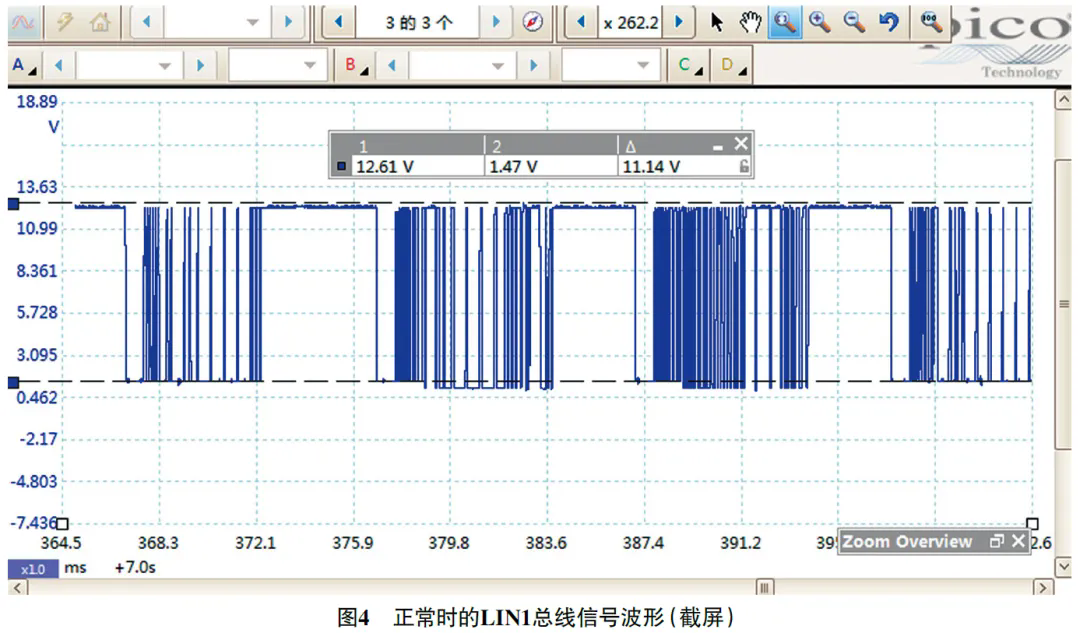The image size is (1080, 633).
Task: Select the zoom-out magnifier tool
Action: tap(854, 23)
